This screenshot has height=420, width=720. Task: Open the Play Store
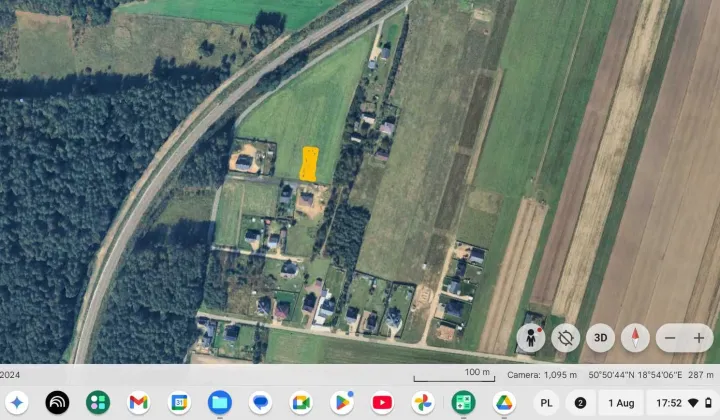pos(342,403)
